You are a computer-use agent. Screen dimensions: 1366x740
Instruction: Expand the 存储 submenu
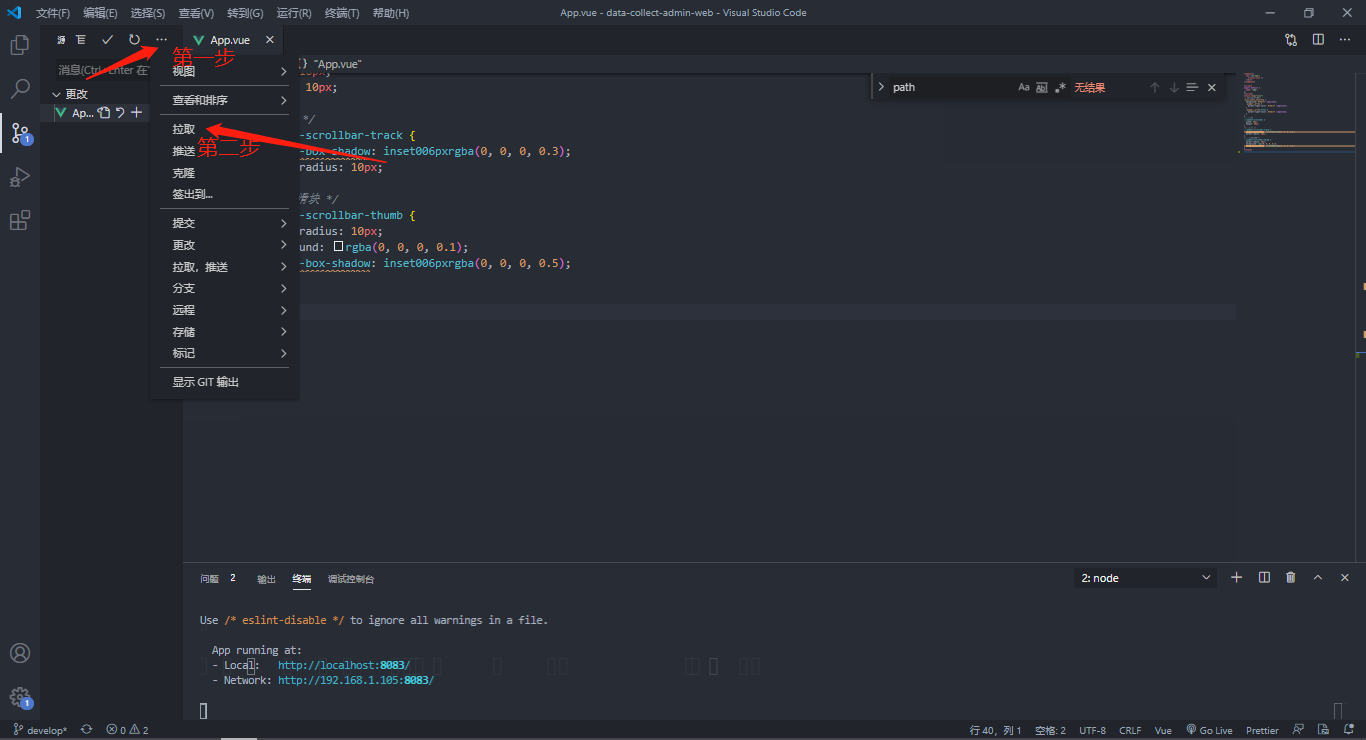(224, 332)
